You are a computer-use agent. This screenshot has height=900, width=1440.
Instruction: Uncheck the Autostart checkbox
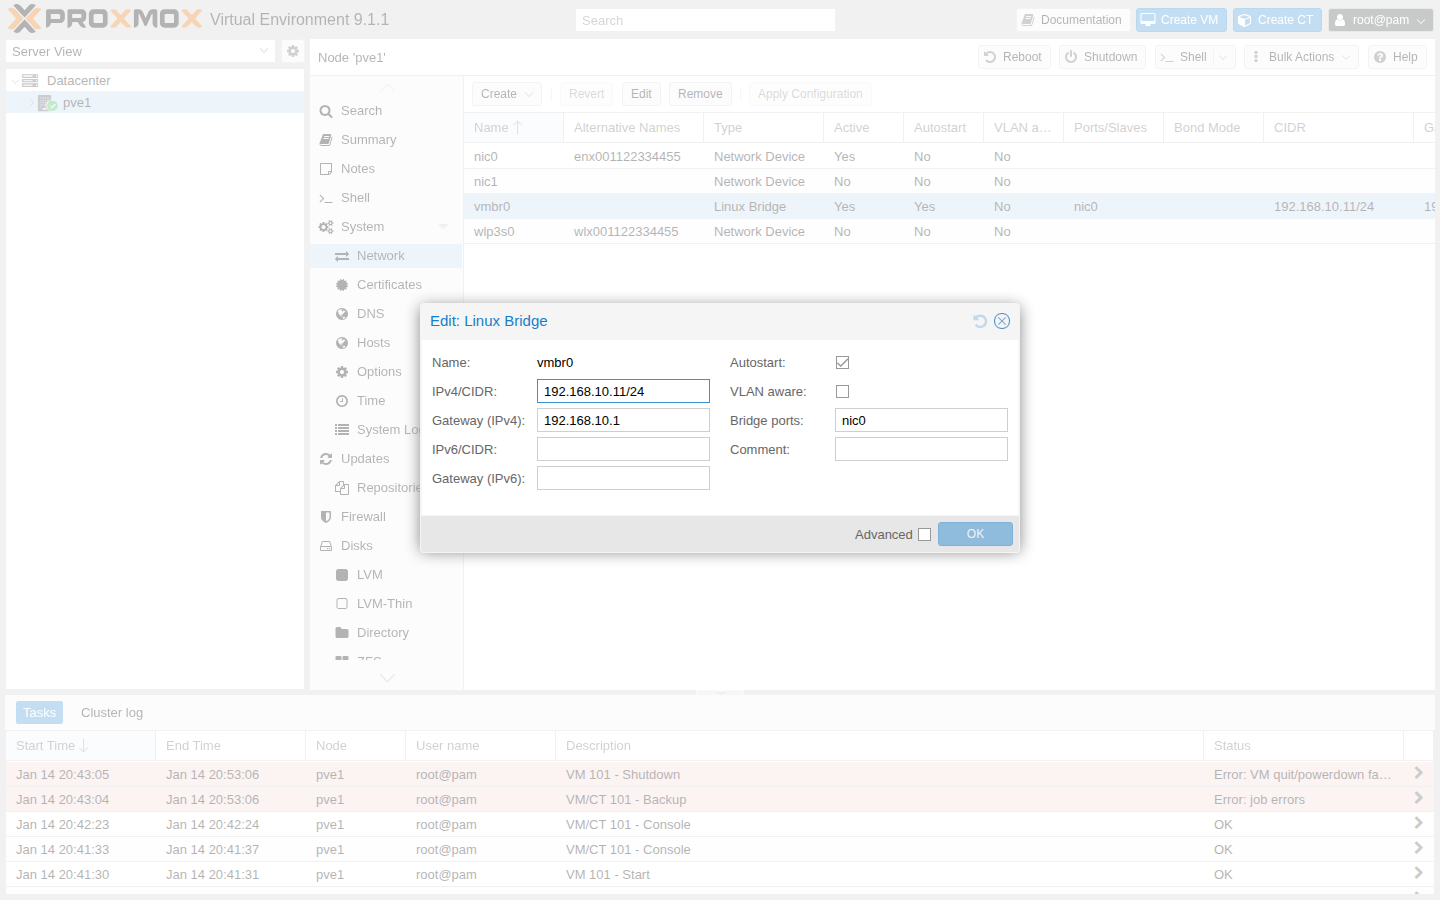click(x=842, y=363)
